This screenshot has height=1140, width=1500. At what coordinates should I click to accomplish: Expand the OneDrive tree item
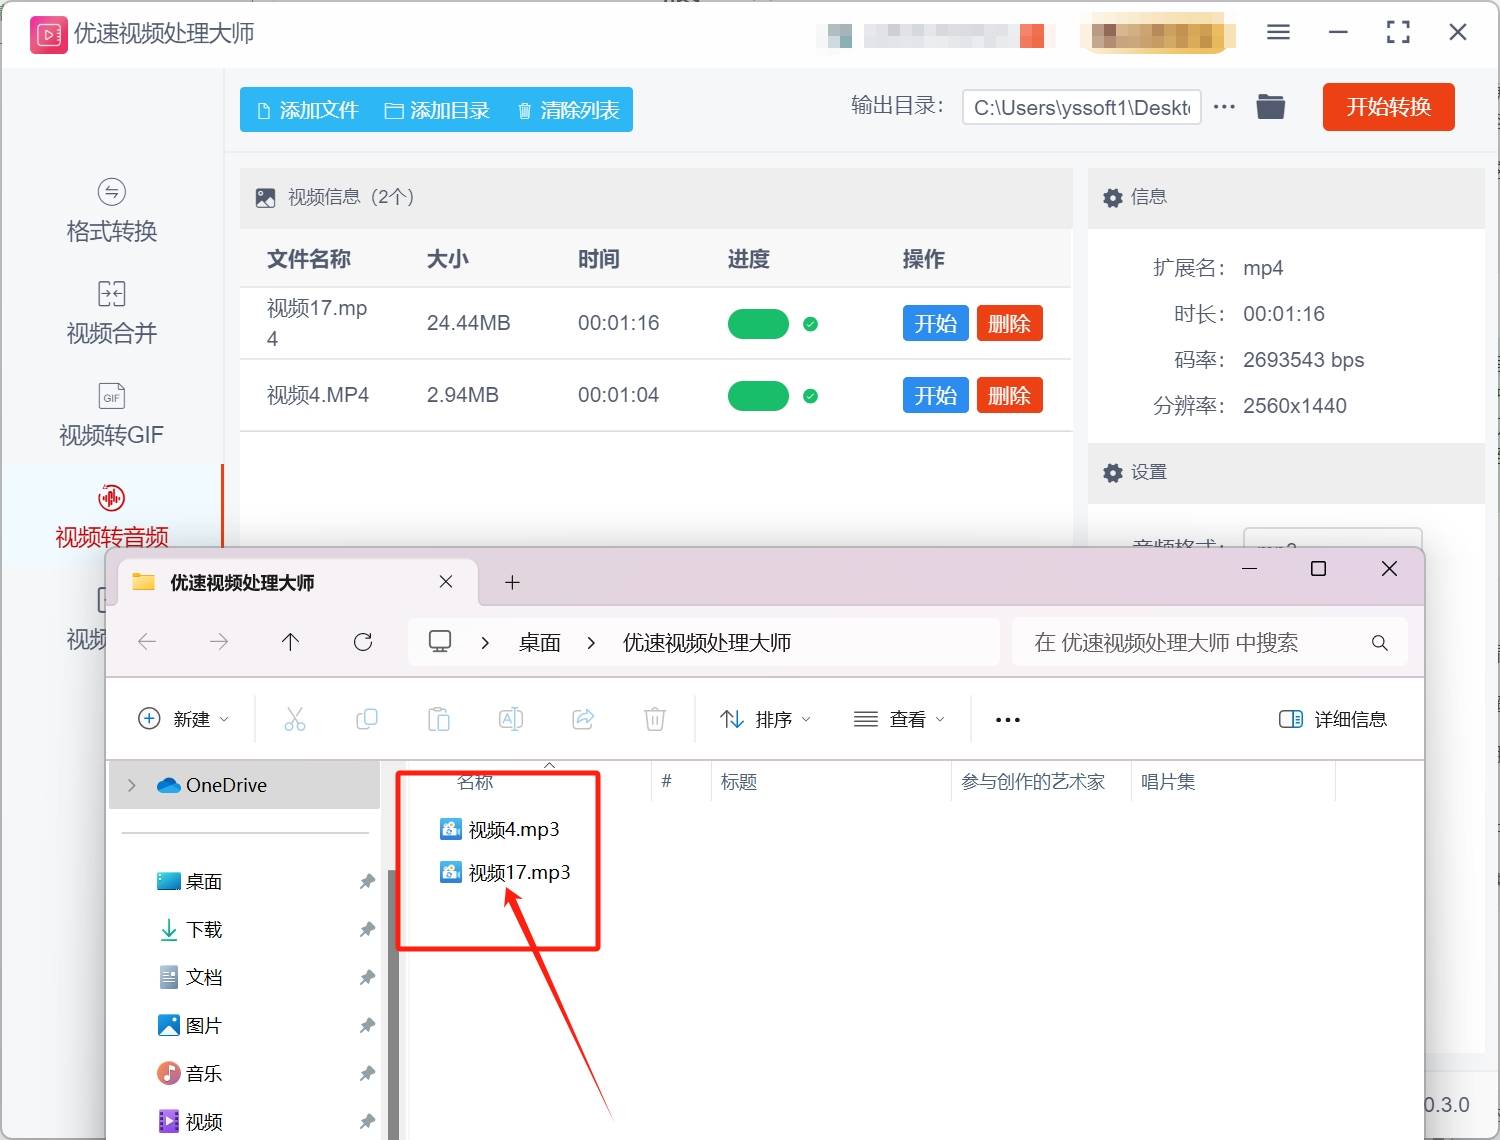click(130, 785)
